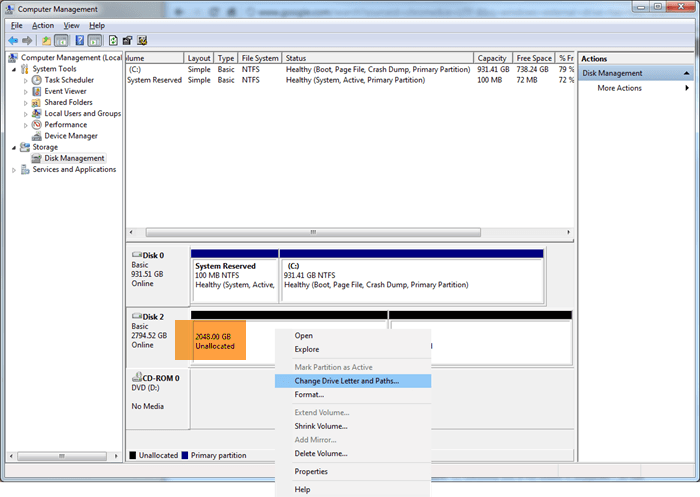Expand the More Actions submenu arrow
The image size is (700, 497).
687,88
